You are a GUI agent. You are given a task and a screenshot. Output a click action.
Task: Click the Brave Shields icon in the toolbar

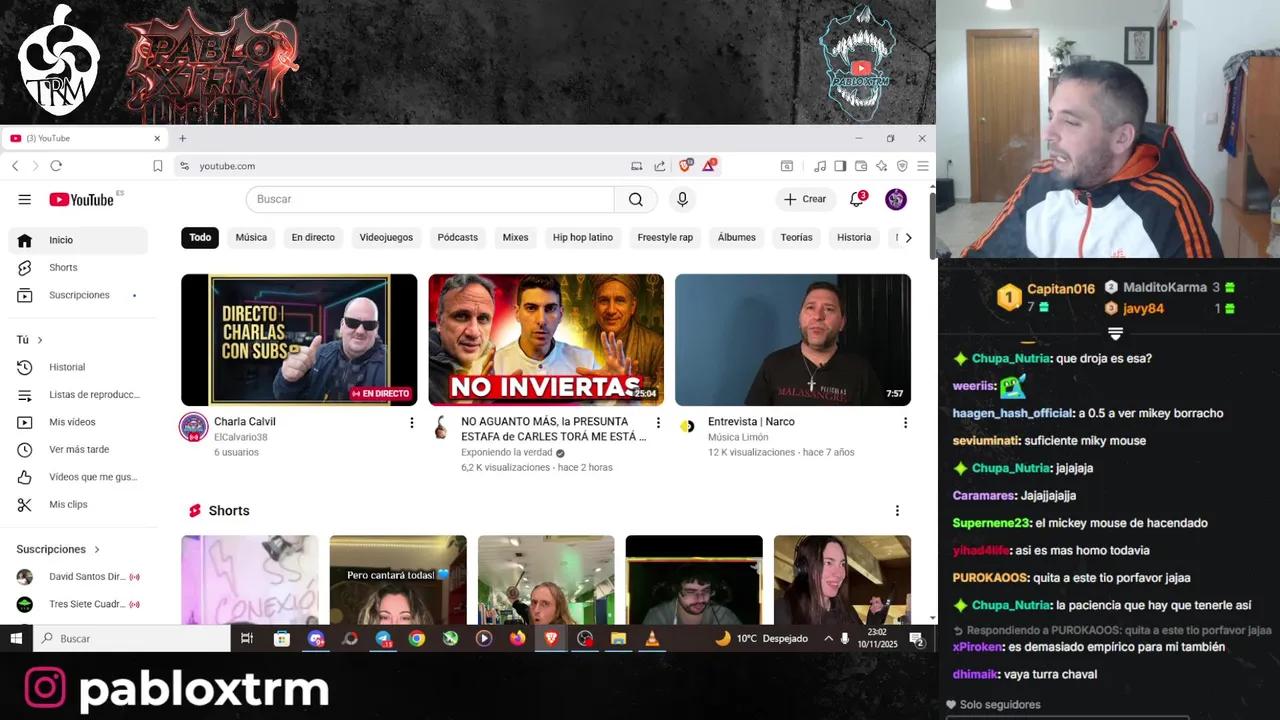(686, 165)
